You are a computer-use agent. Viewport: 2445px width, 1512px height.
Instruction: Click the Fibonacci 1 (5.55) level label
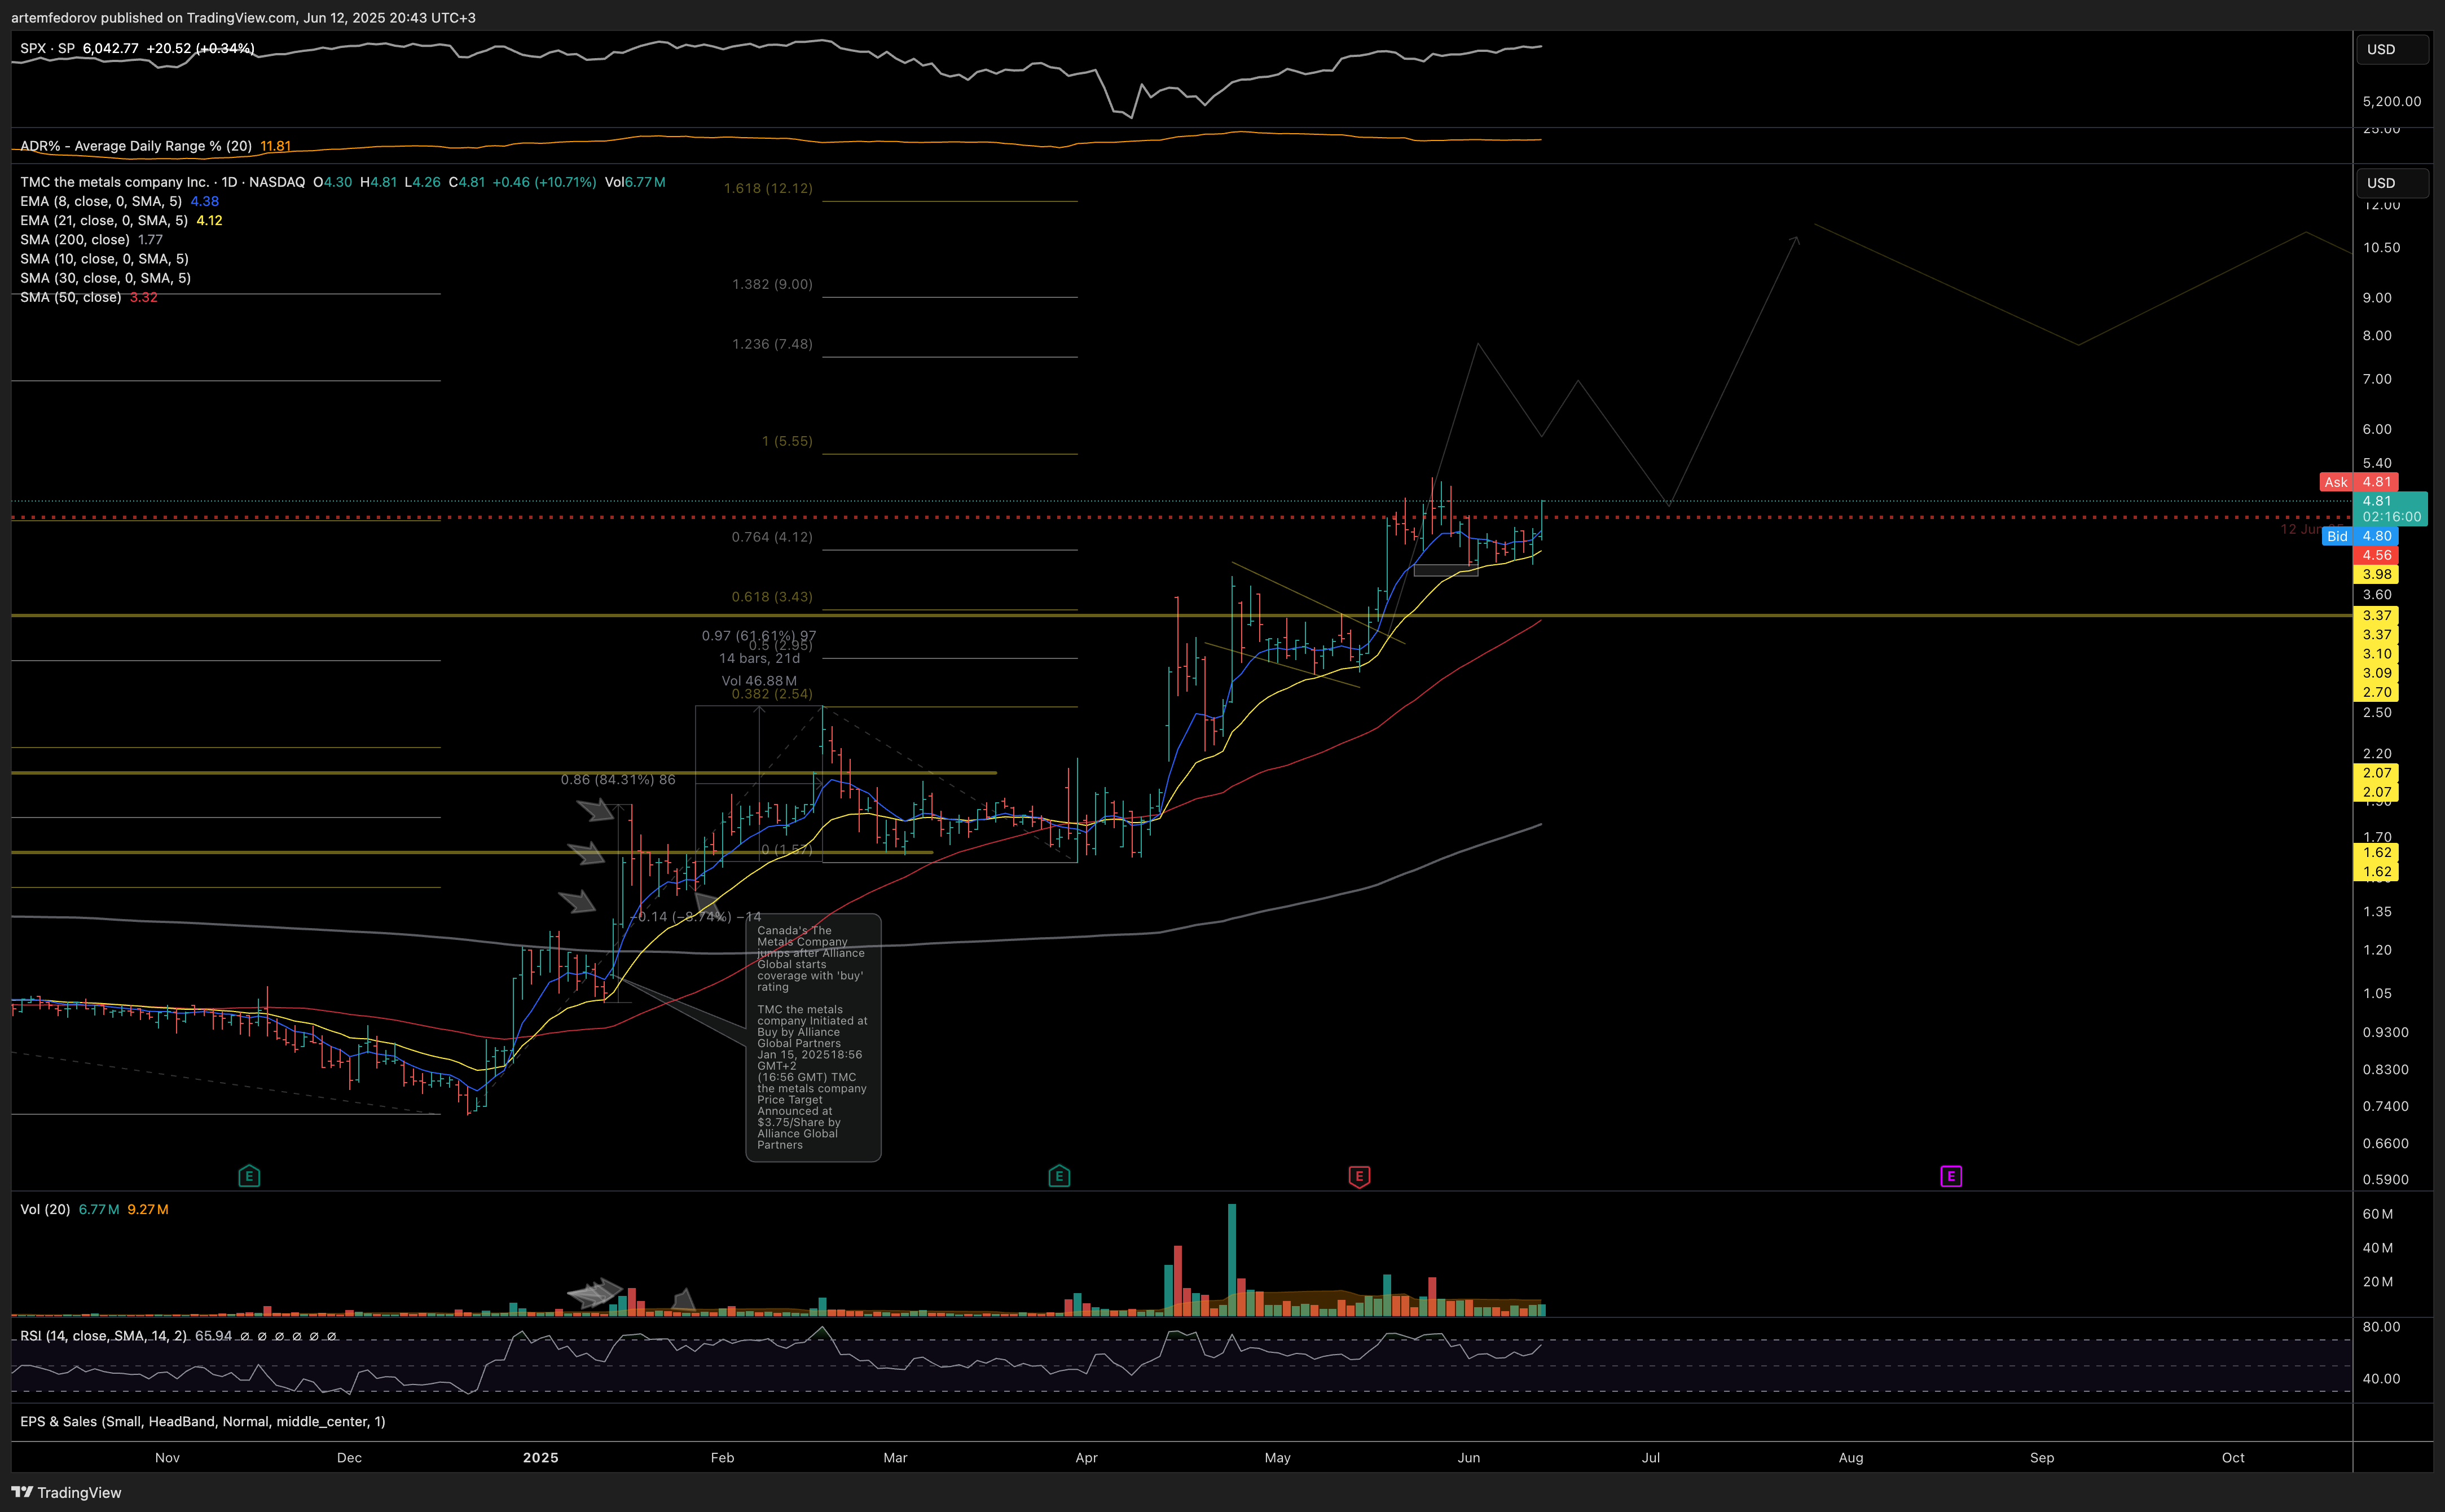point(787,441)
